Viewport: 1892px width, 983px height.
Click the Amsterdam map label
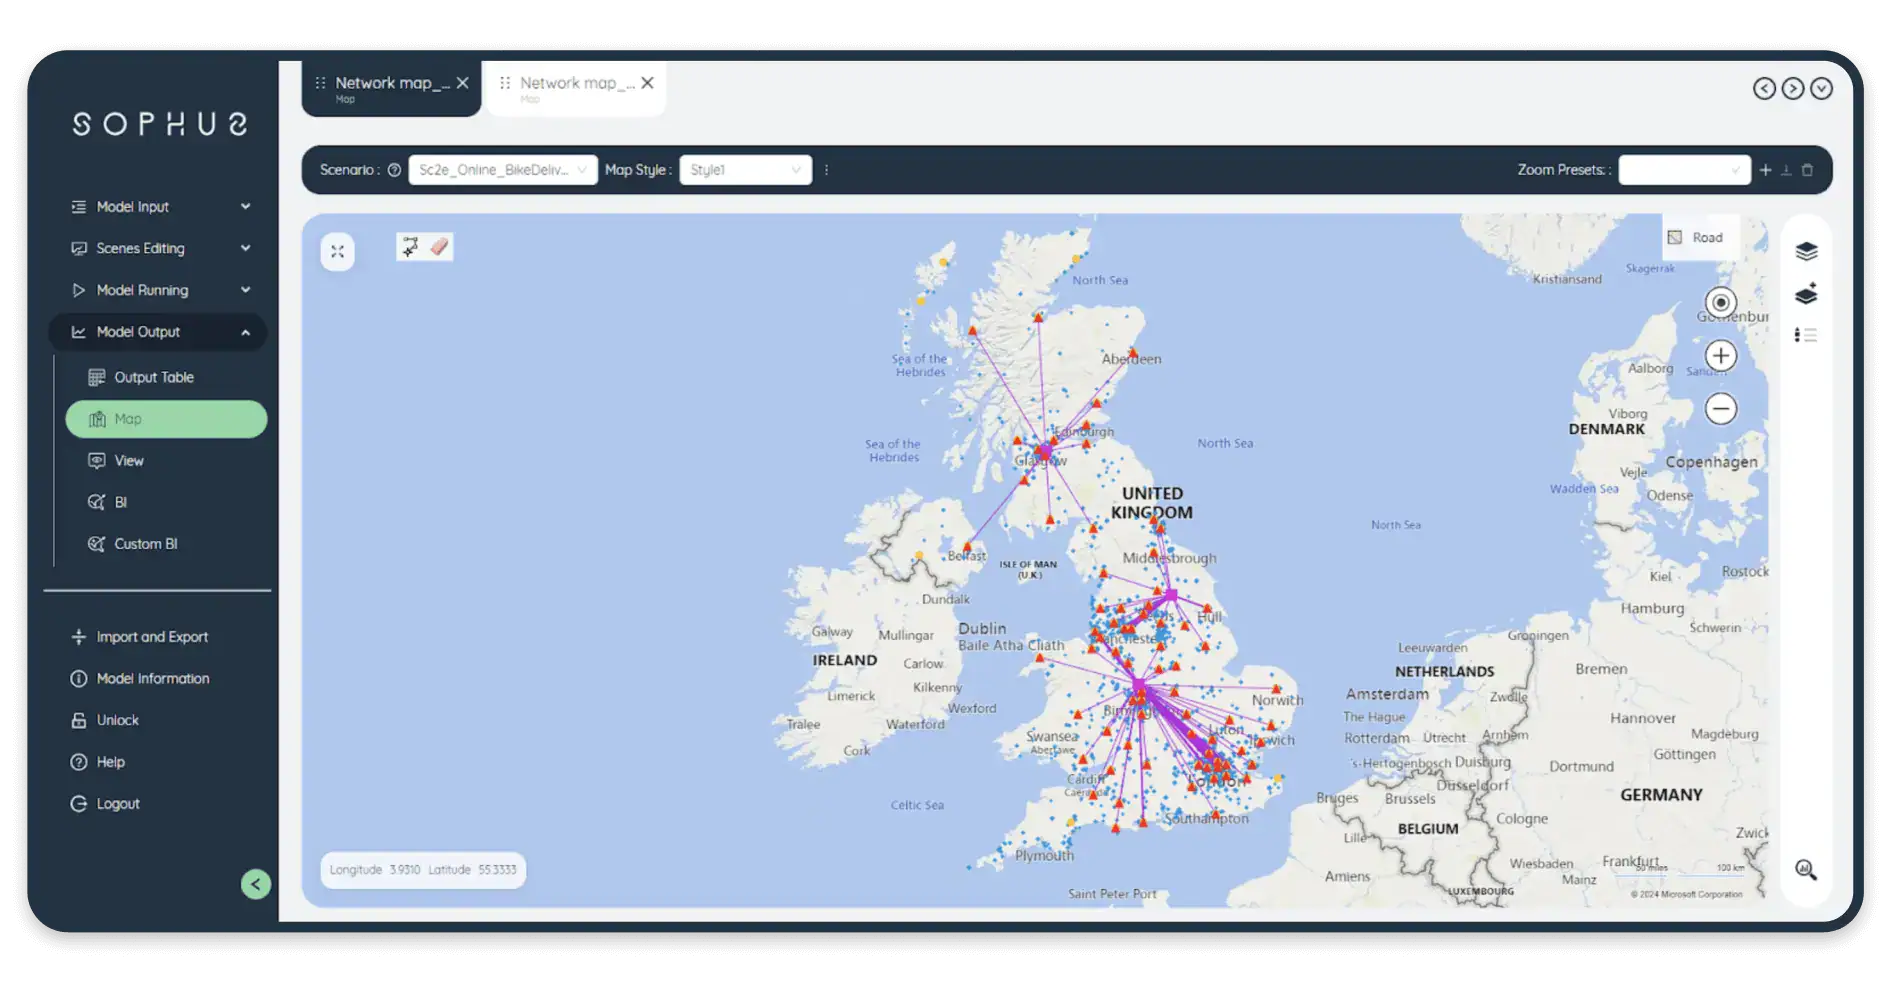click(1387, 694)
